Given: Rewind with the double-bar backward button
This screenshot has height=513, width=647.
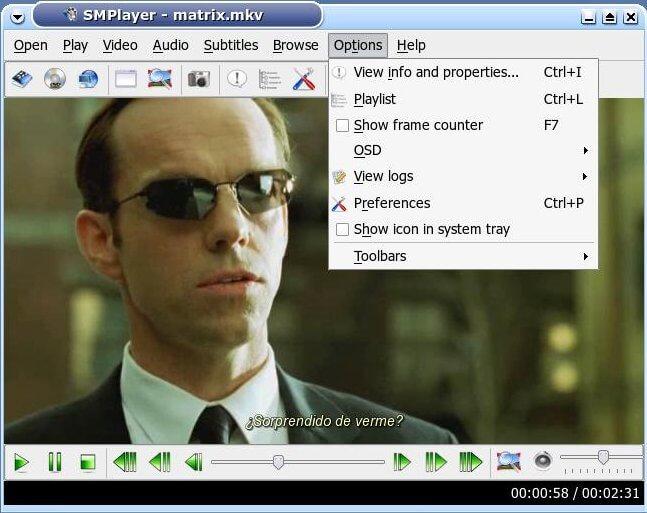Looking at the screenshot, I should (160, 462).
